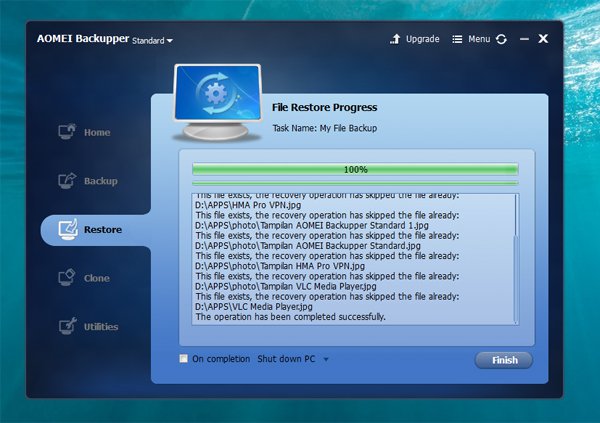Viewport: 600px width, 423px height.
Task: Select the Tampilan AOMEI Backupper Standard.jpg line
Action: [x=308, y=246]
